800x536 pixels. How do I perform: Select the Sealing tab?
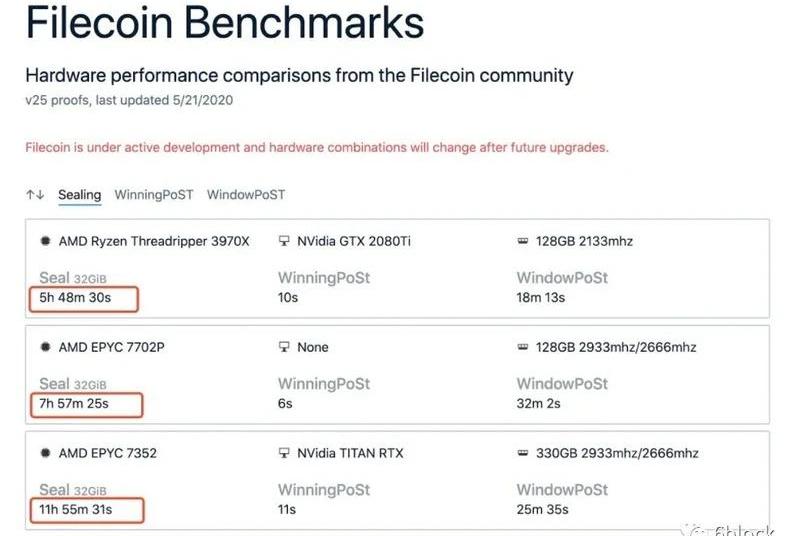pyautogui.click(x=79, y=195)
